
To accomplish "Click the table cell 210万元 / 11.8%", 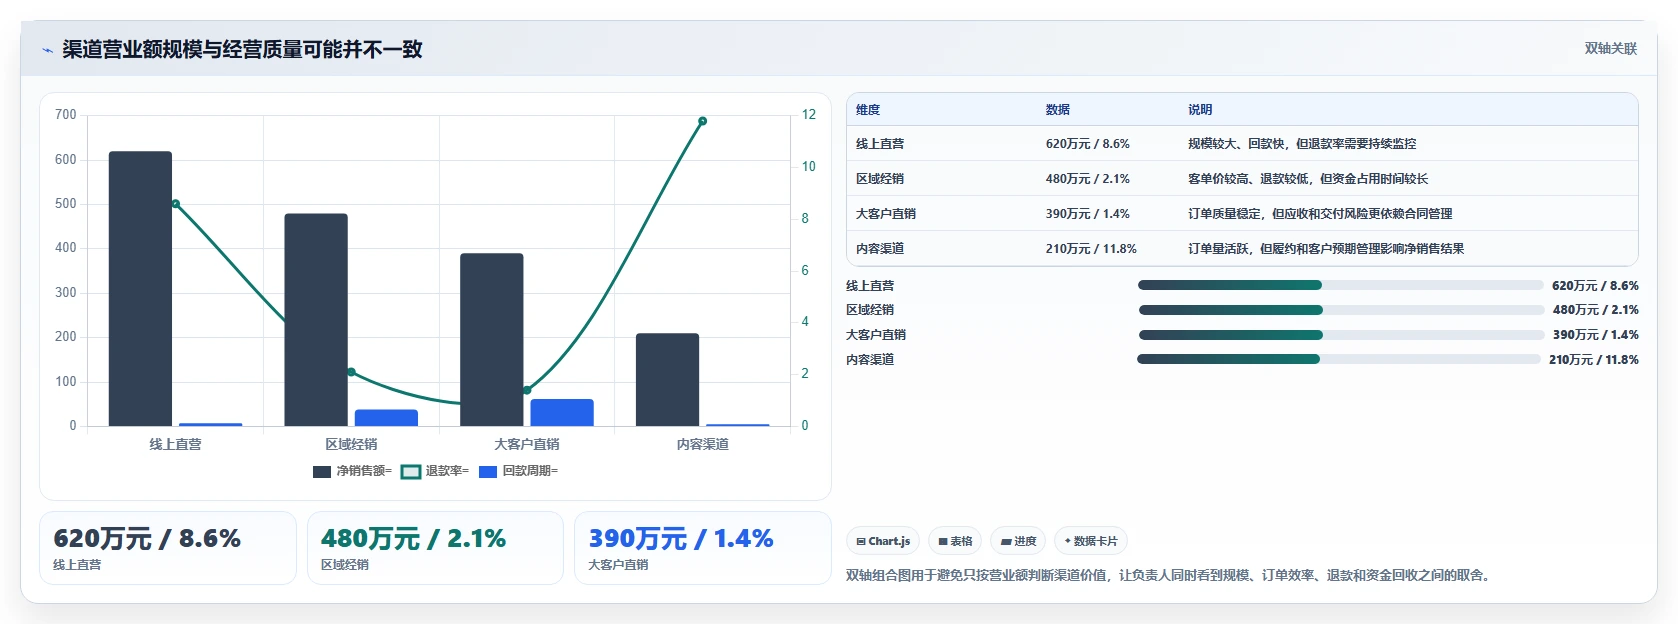I will (1091, 249).
